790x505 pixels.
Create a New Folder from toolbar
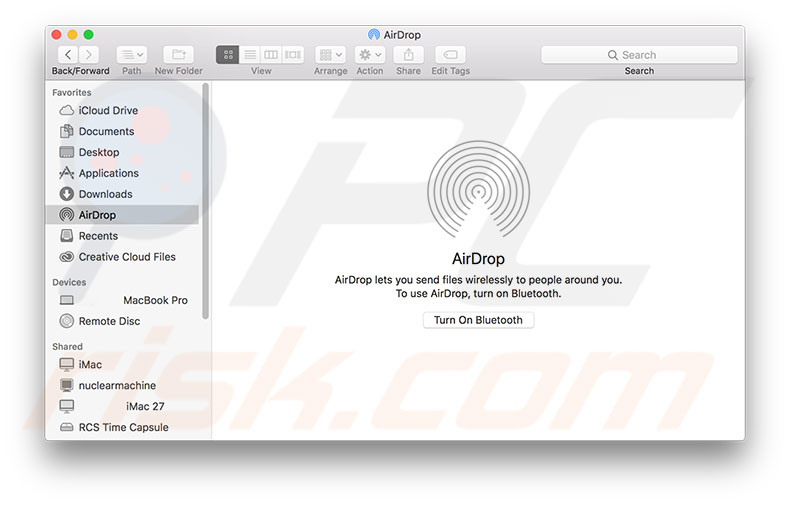coord(178,54)
